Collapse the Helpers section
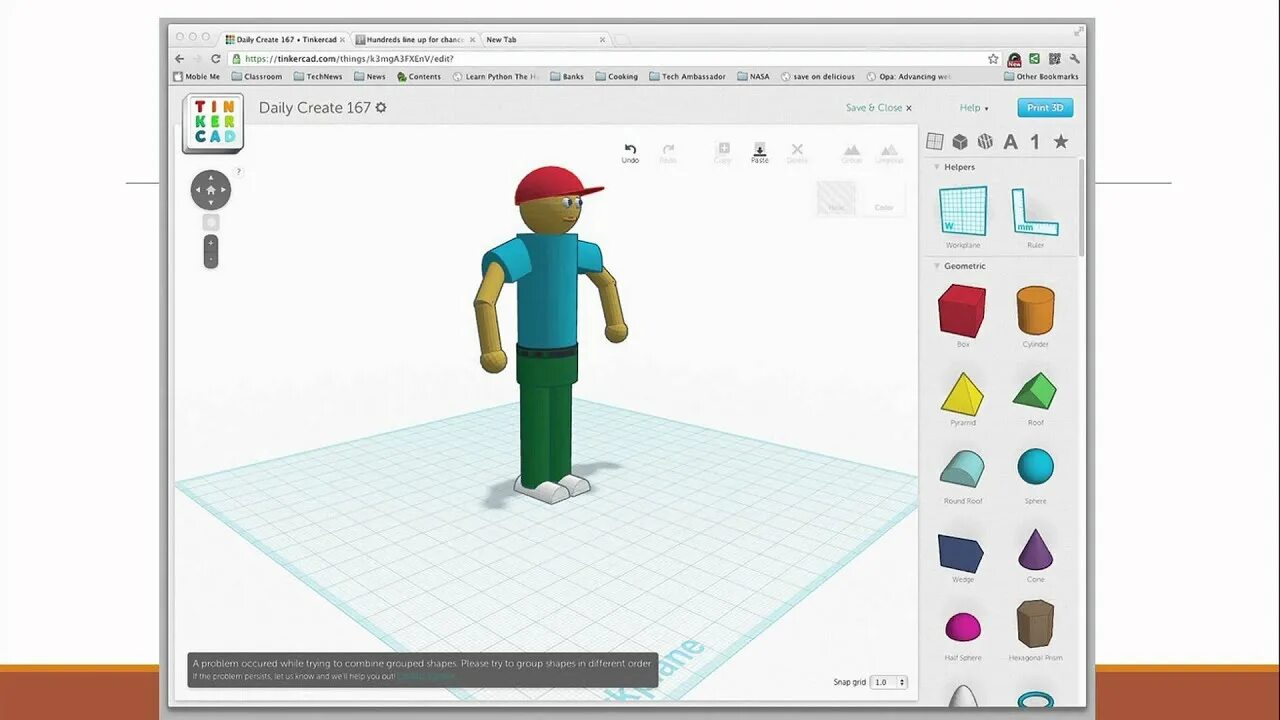Viewport: 1280px width, 720px height. (937, 167)
